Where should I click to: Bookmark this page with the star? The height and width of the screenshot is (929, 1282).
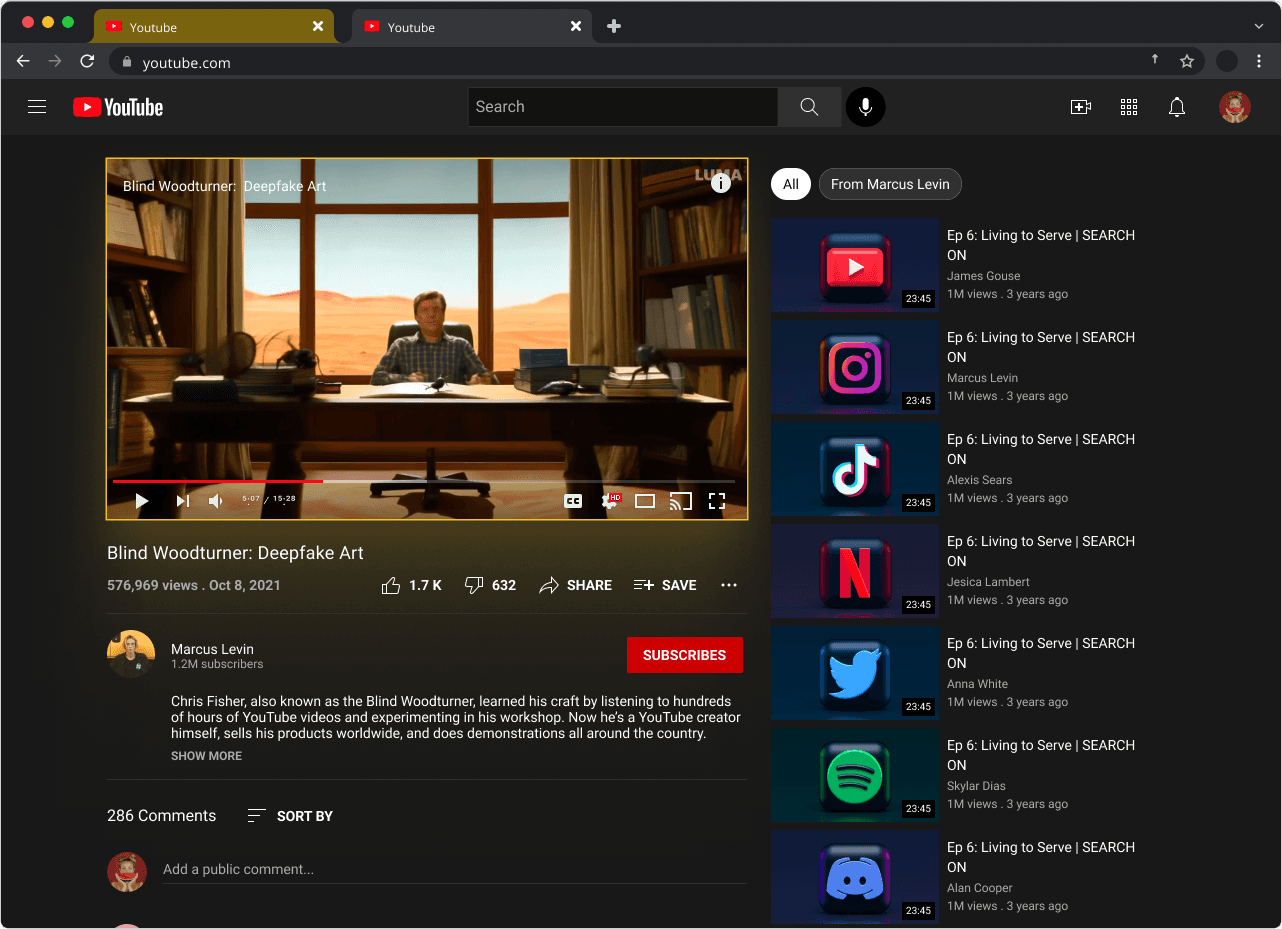[x=1187, y=61]
